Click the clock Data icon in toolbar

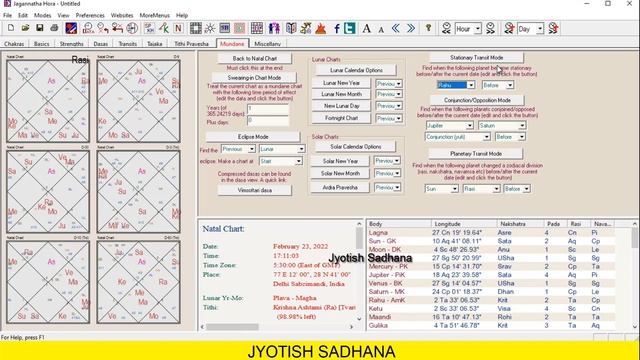[x=88, y=28]
